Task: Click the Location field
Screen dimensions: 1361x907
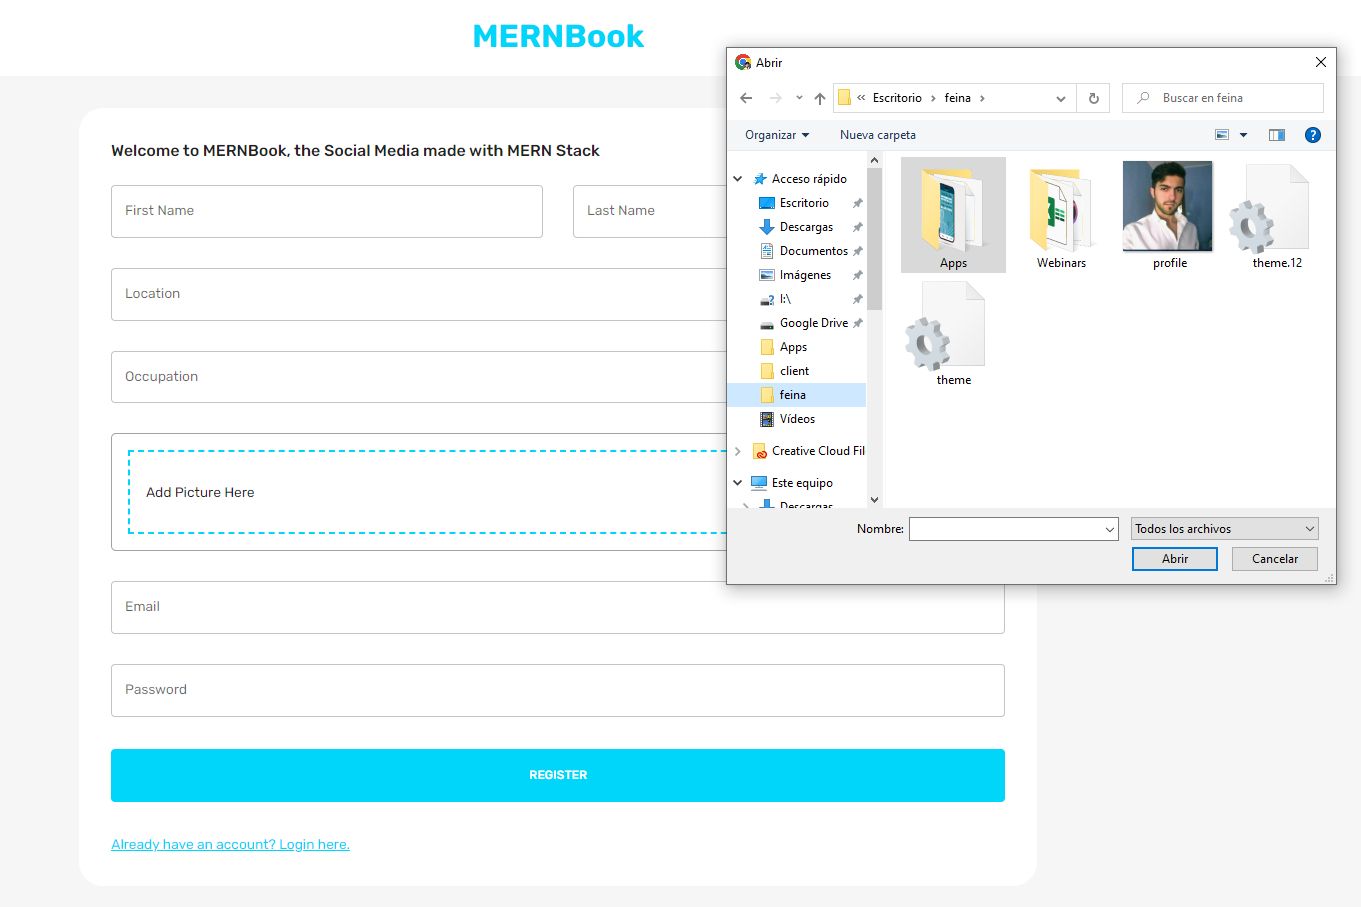Action: coord(419,294)
